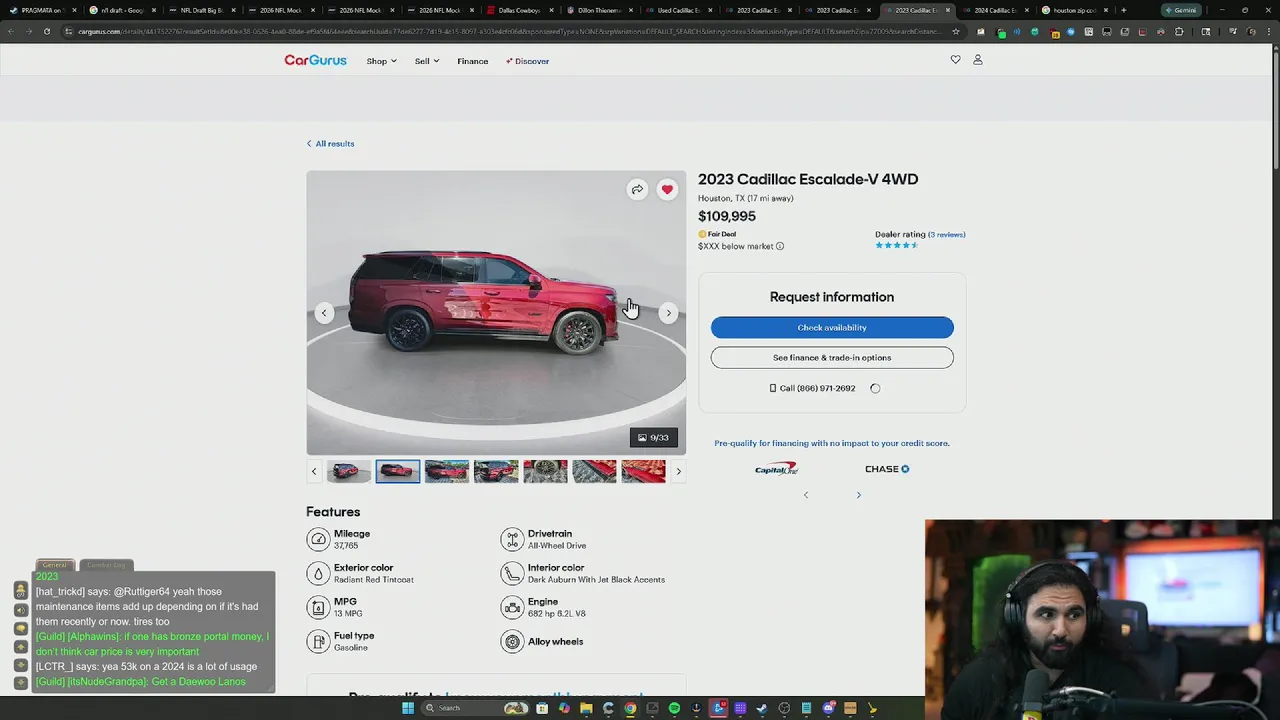This screenshot has height=720, width=1280.
Task: Open Steam from the taskbar
Action: 762,708
